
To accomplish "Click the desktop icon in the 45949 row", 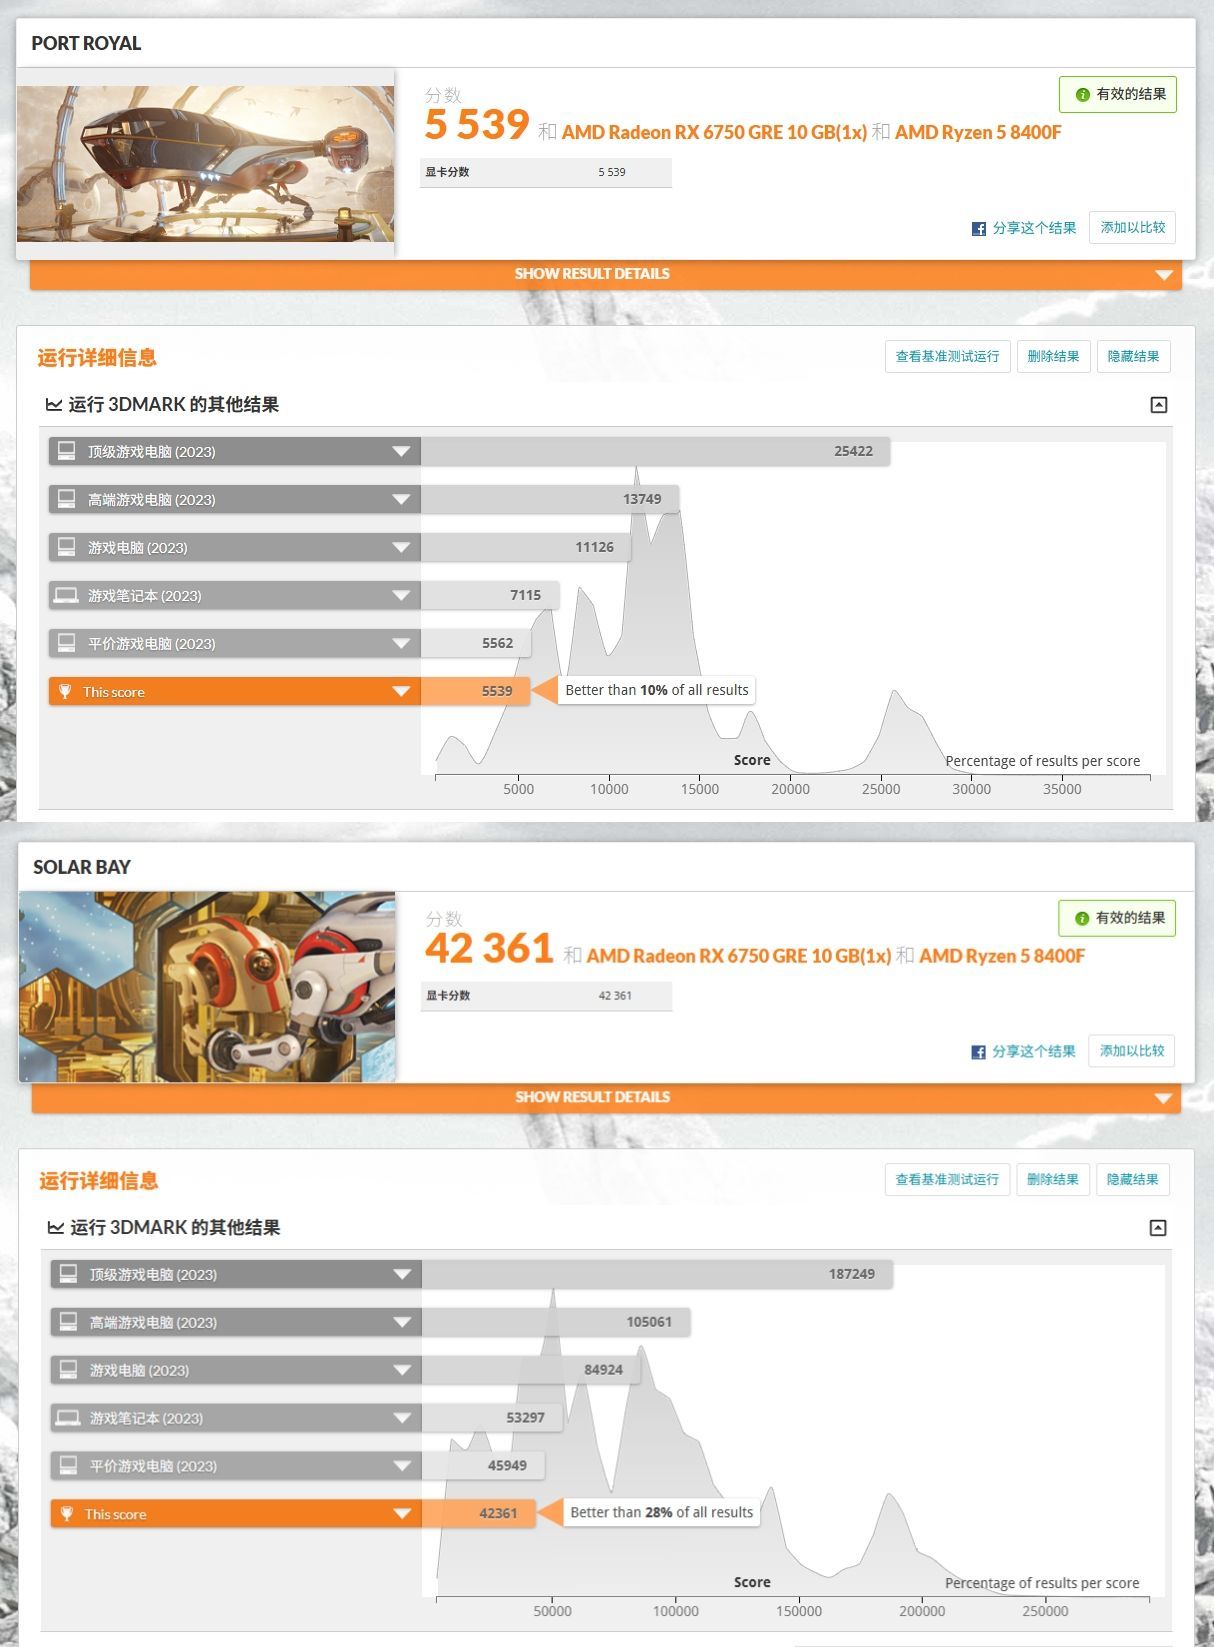I will point(69,1465).
